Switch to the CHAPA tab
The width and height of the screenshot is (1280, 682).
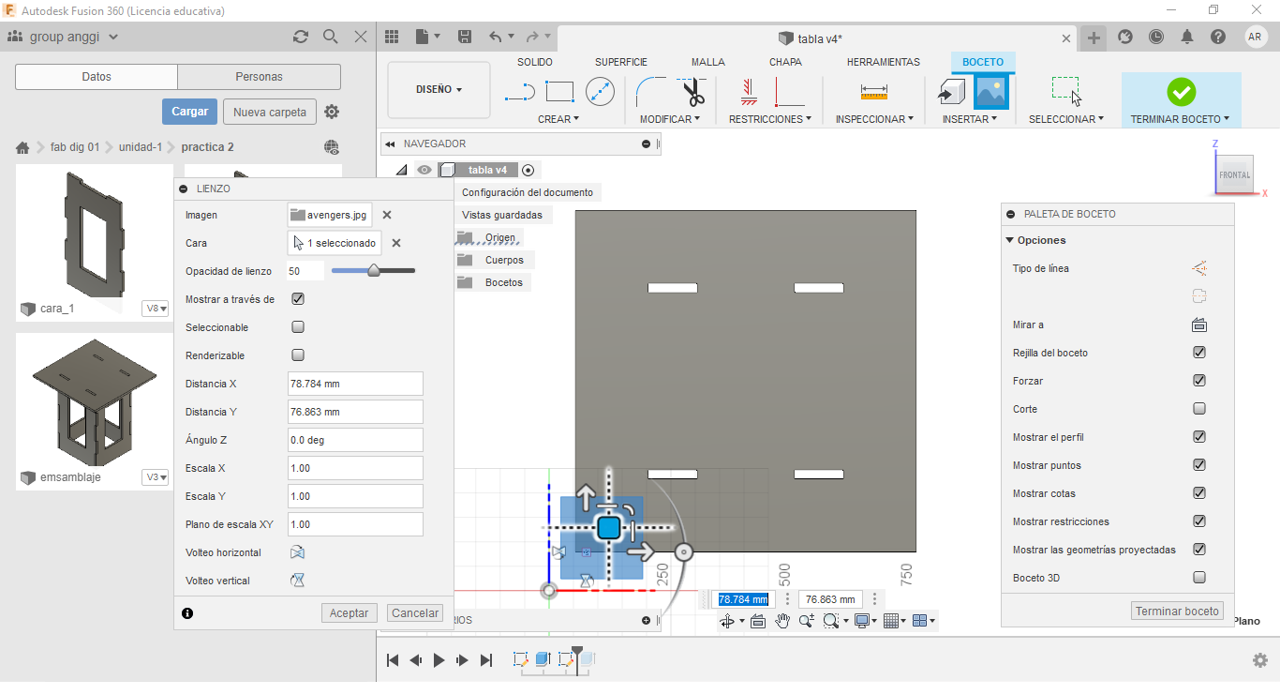tap(785, 62)
